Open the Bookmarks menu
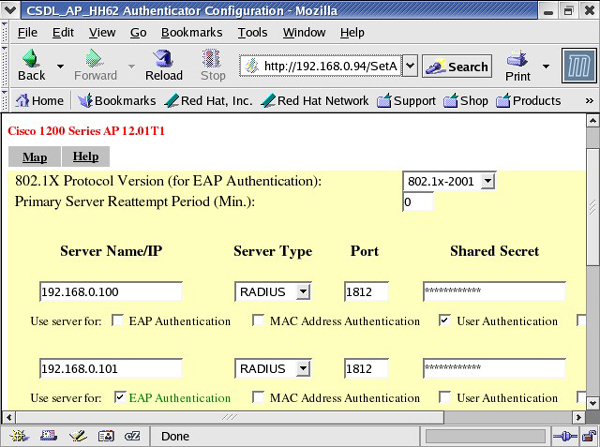This screenshot has width=600, height=447. [x=191, y=32]
